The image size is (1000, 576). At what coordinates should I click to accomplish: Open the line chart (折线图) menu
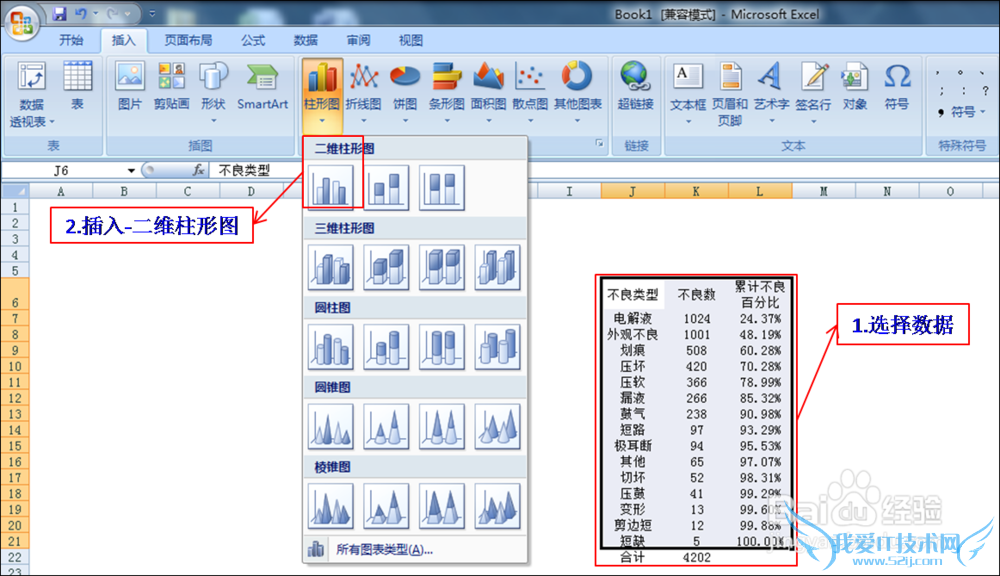point(364,92)
